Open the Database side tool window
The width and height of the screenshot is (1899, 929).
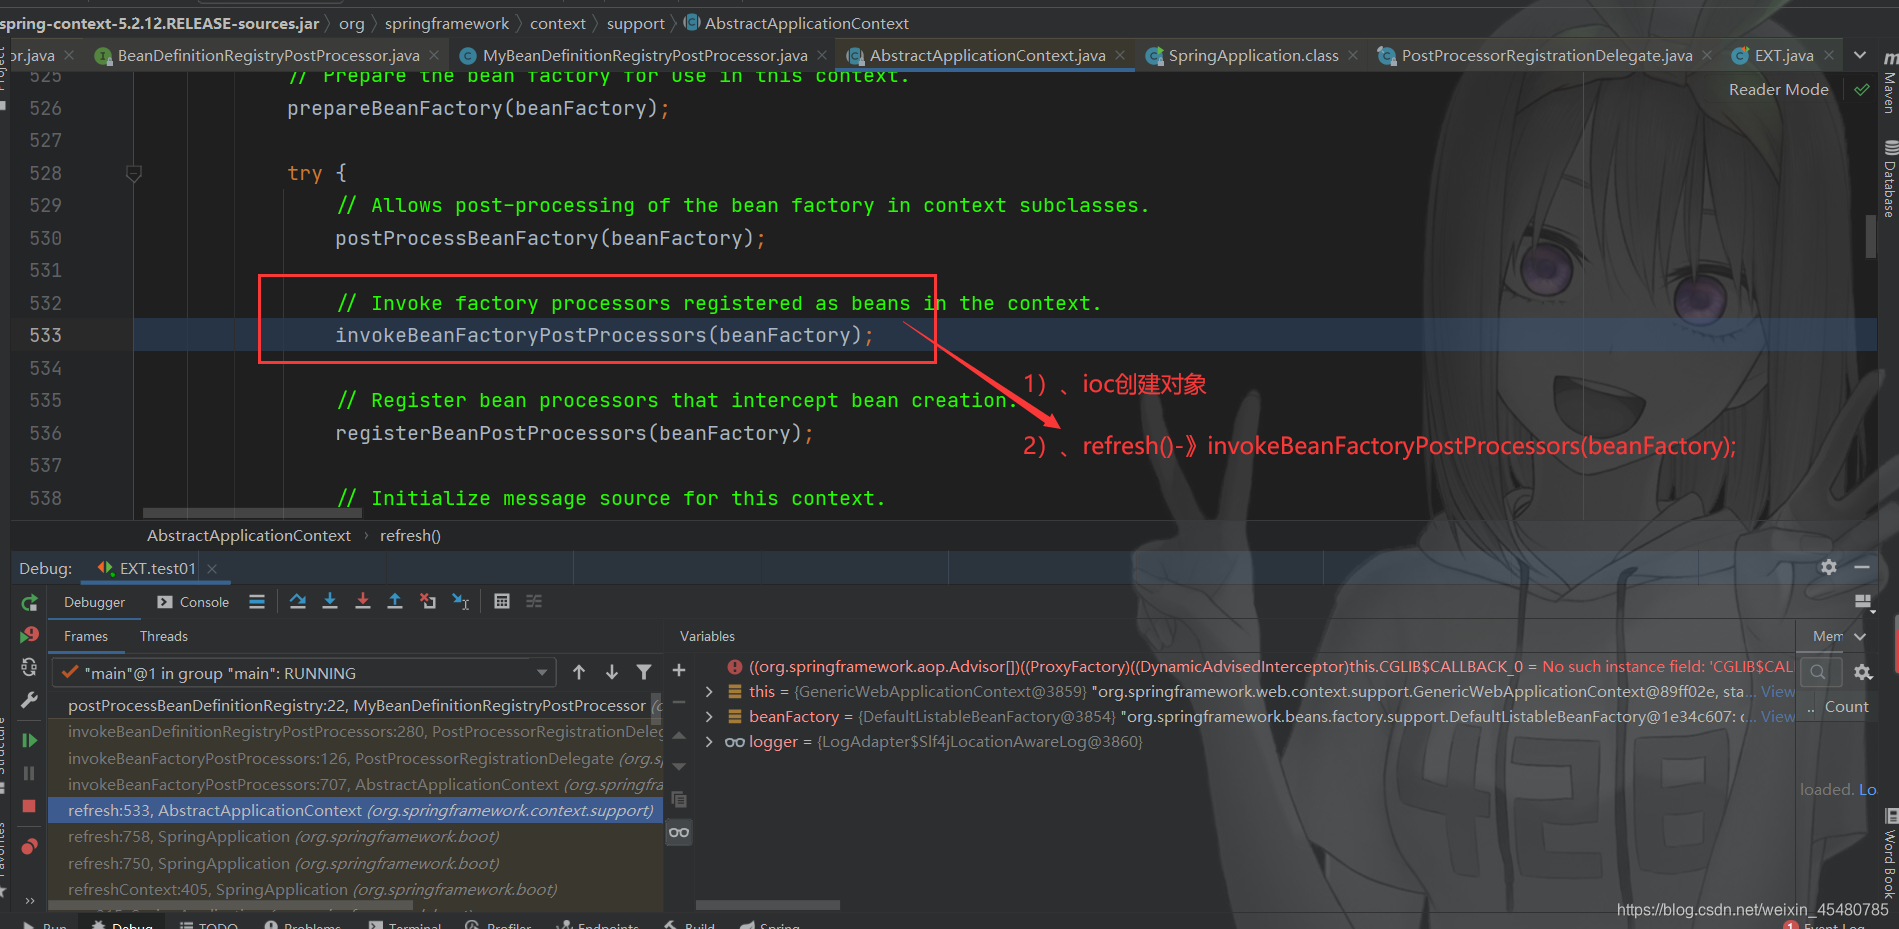1888,180
